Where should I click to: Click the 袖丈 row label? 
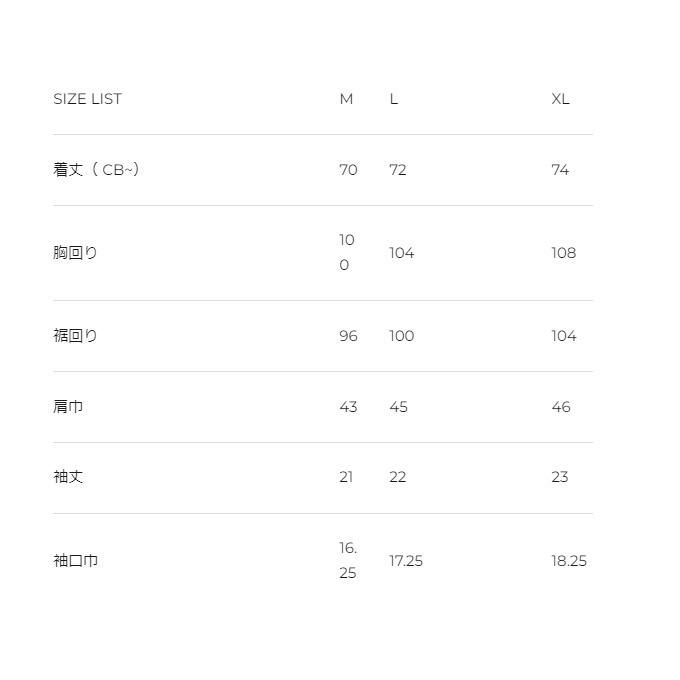click(x=68, y=477)
